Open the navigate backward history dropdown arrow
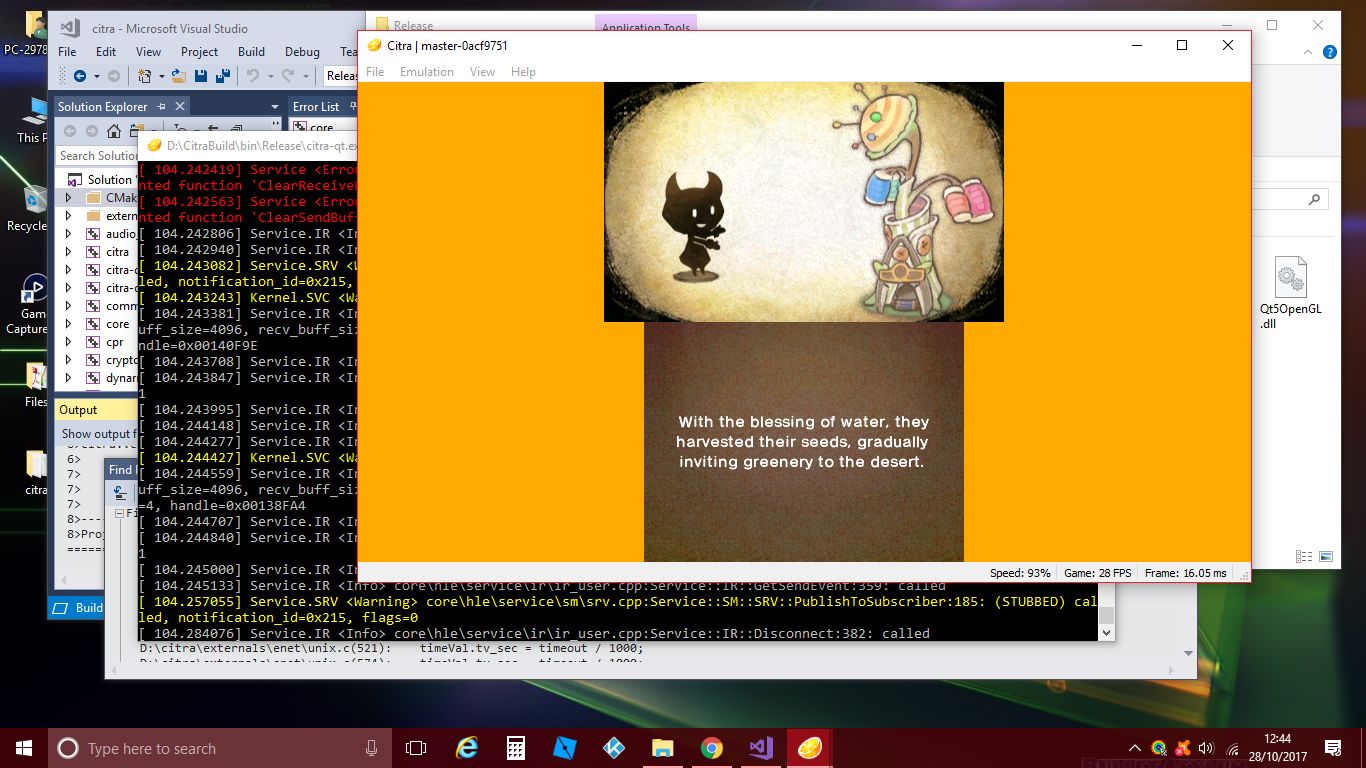Viewport: 1366px width, 768px height. pyautogui.click(x=96, y=76)
